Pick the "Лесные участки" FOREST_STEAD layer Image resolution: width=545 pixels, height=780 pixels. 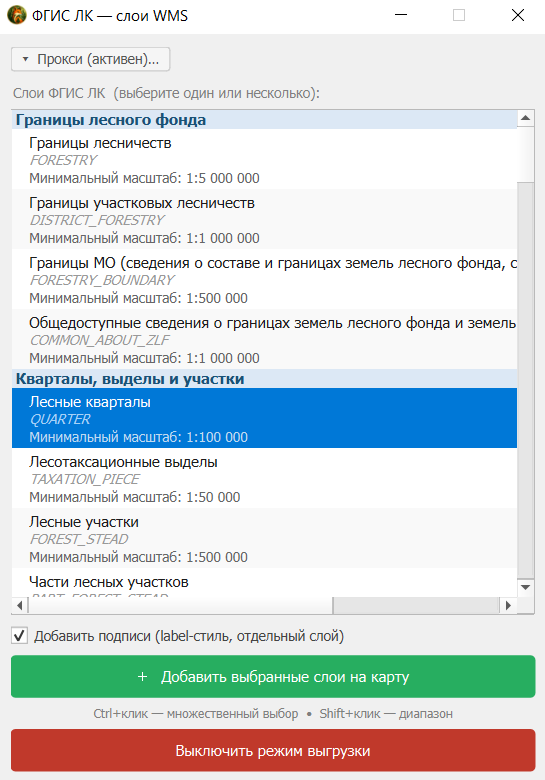click(265, 538)
